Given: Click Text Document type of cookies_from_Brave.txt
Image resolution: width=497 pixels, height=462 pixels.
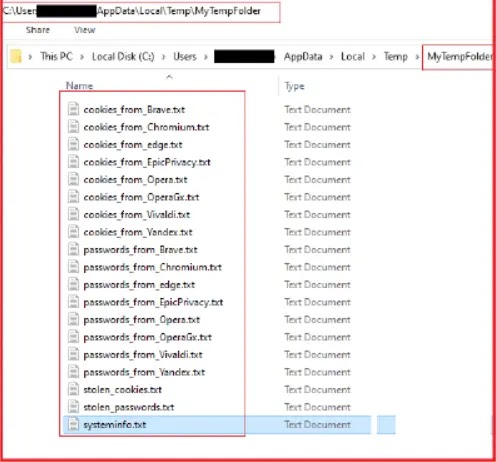Looking at the screenshot, I should tap(317, 110).
